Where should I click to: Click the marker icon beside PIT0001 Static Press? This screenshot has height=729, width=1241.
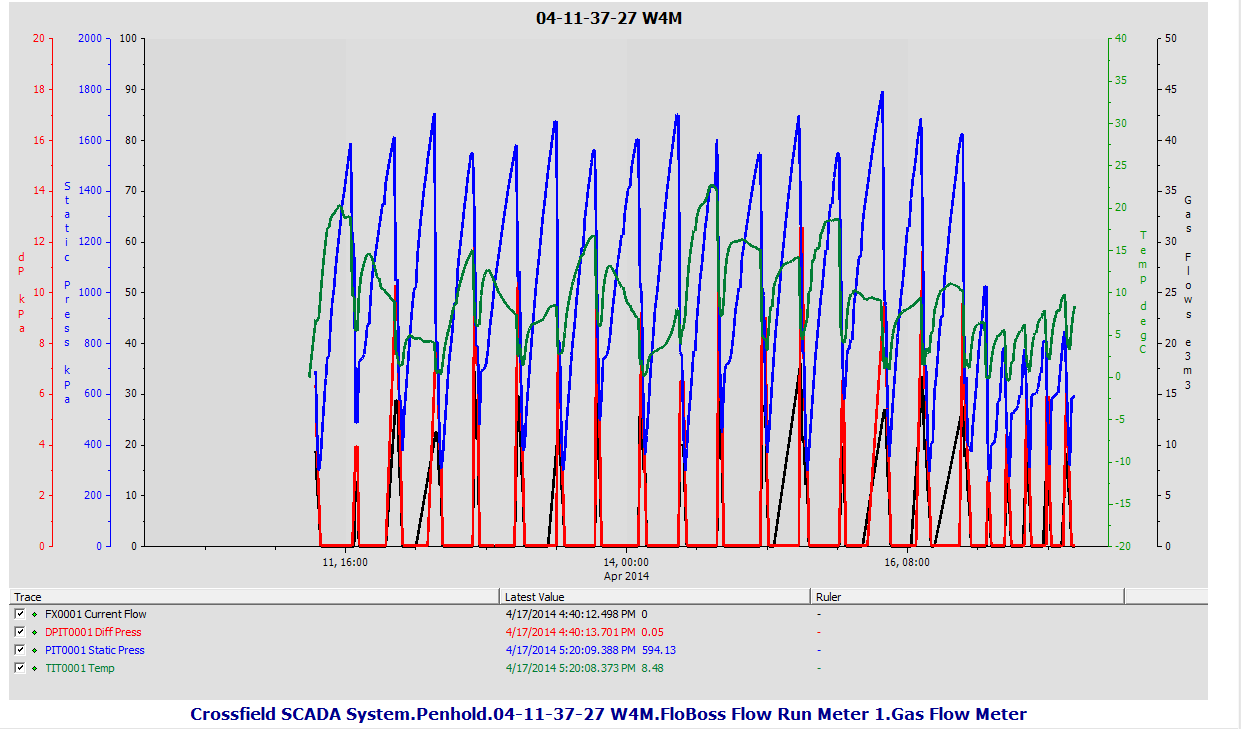pos(35,650)
